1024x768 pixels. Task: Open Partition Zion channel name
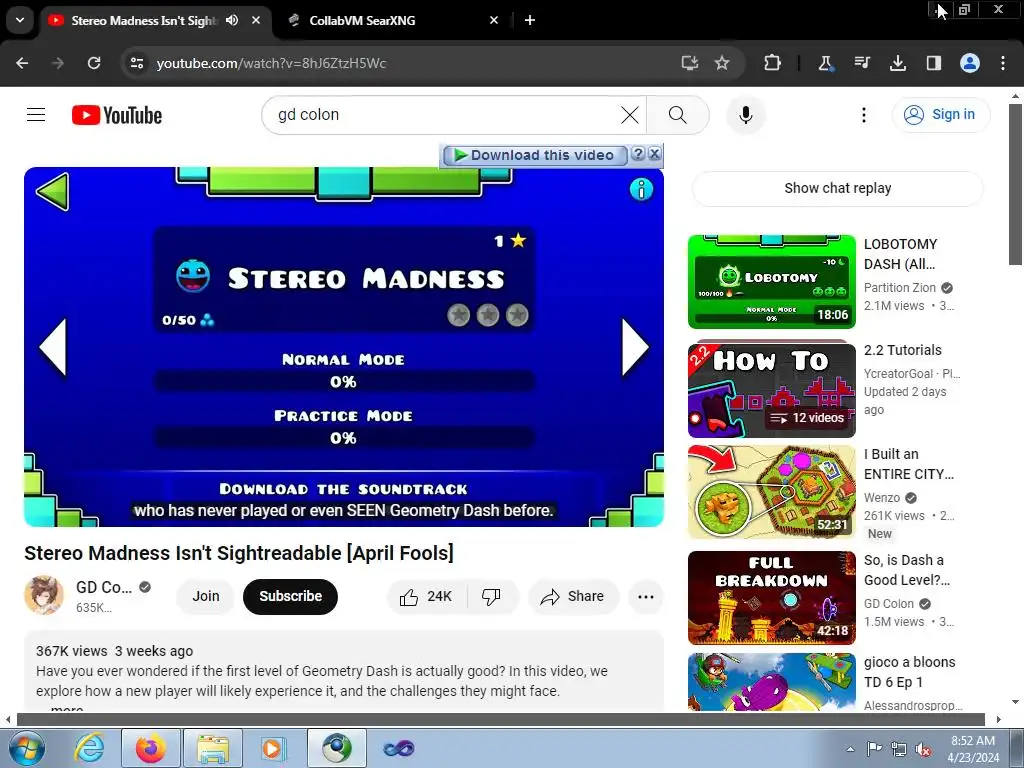(x=900, y=288)
